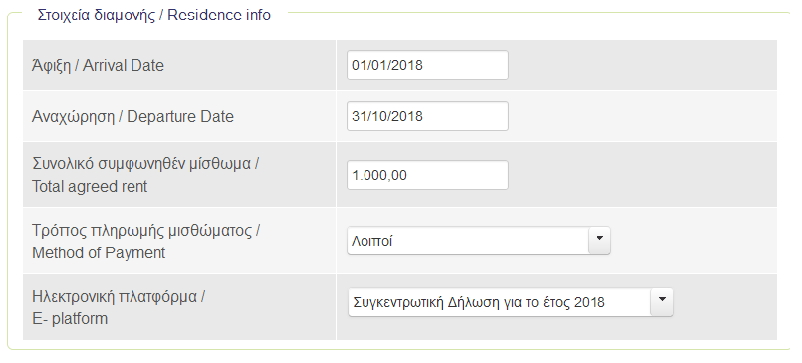Click the Στοιχεία διαμονής / Residence info legend
This screenshot has height=363, width=802.
pyautogui.click(x=154, y=15)
